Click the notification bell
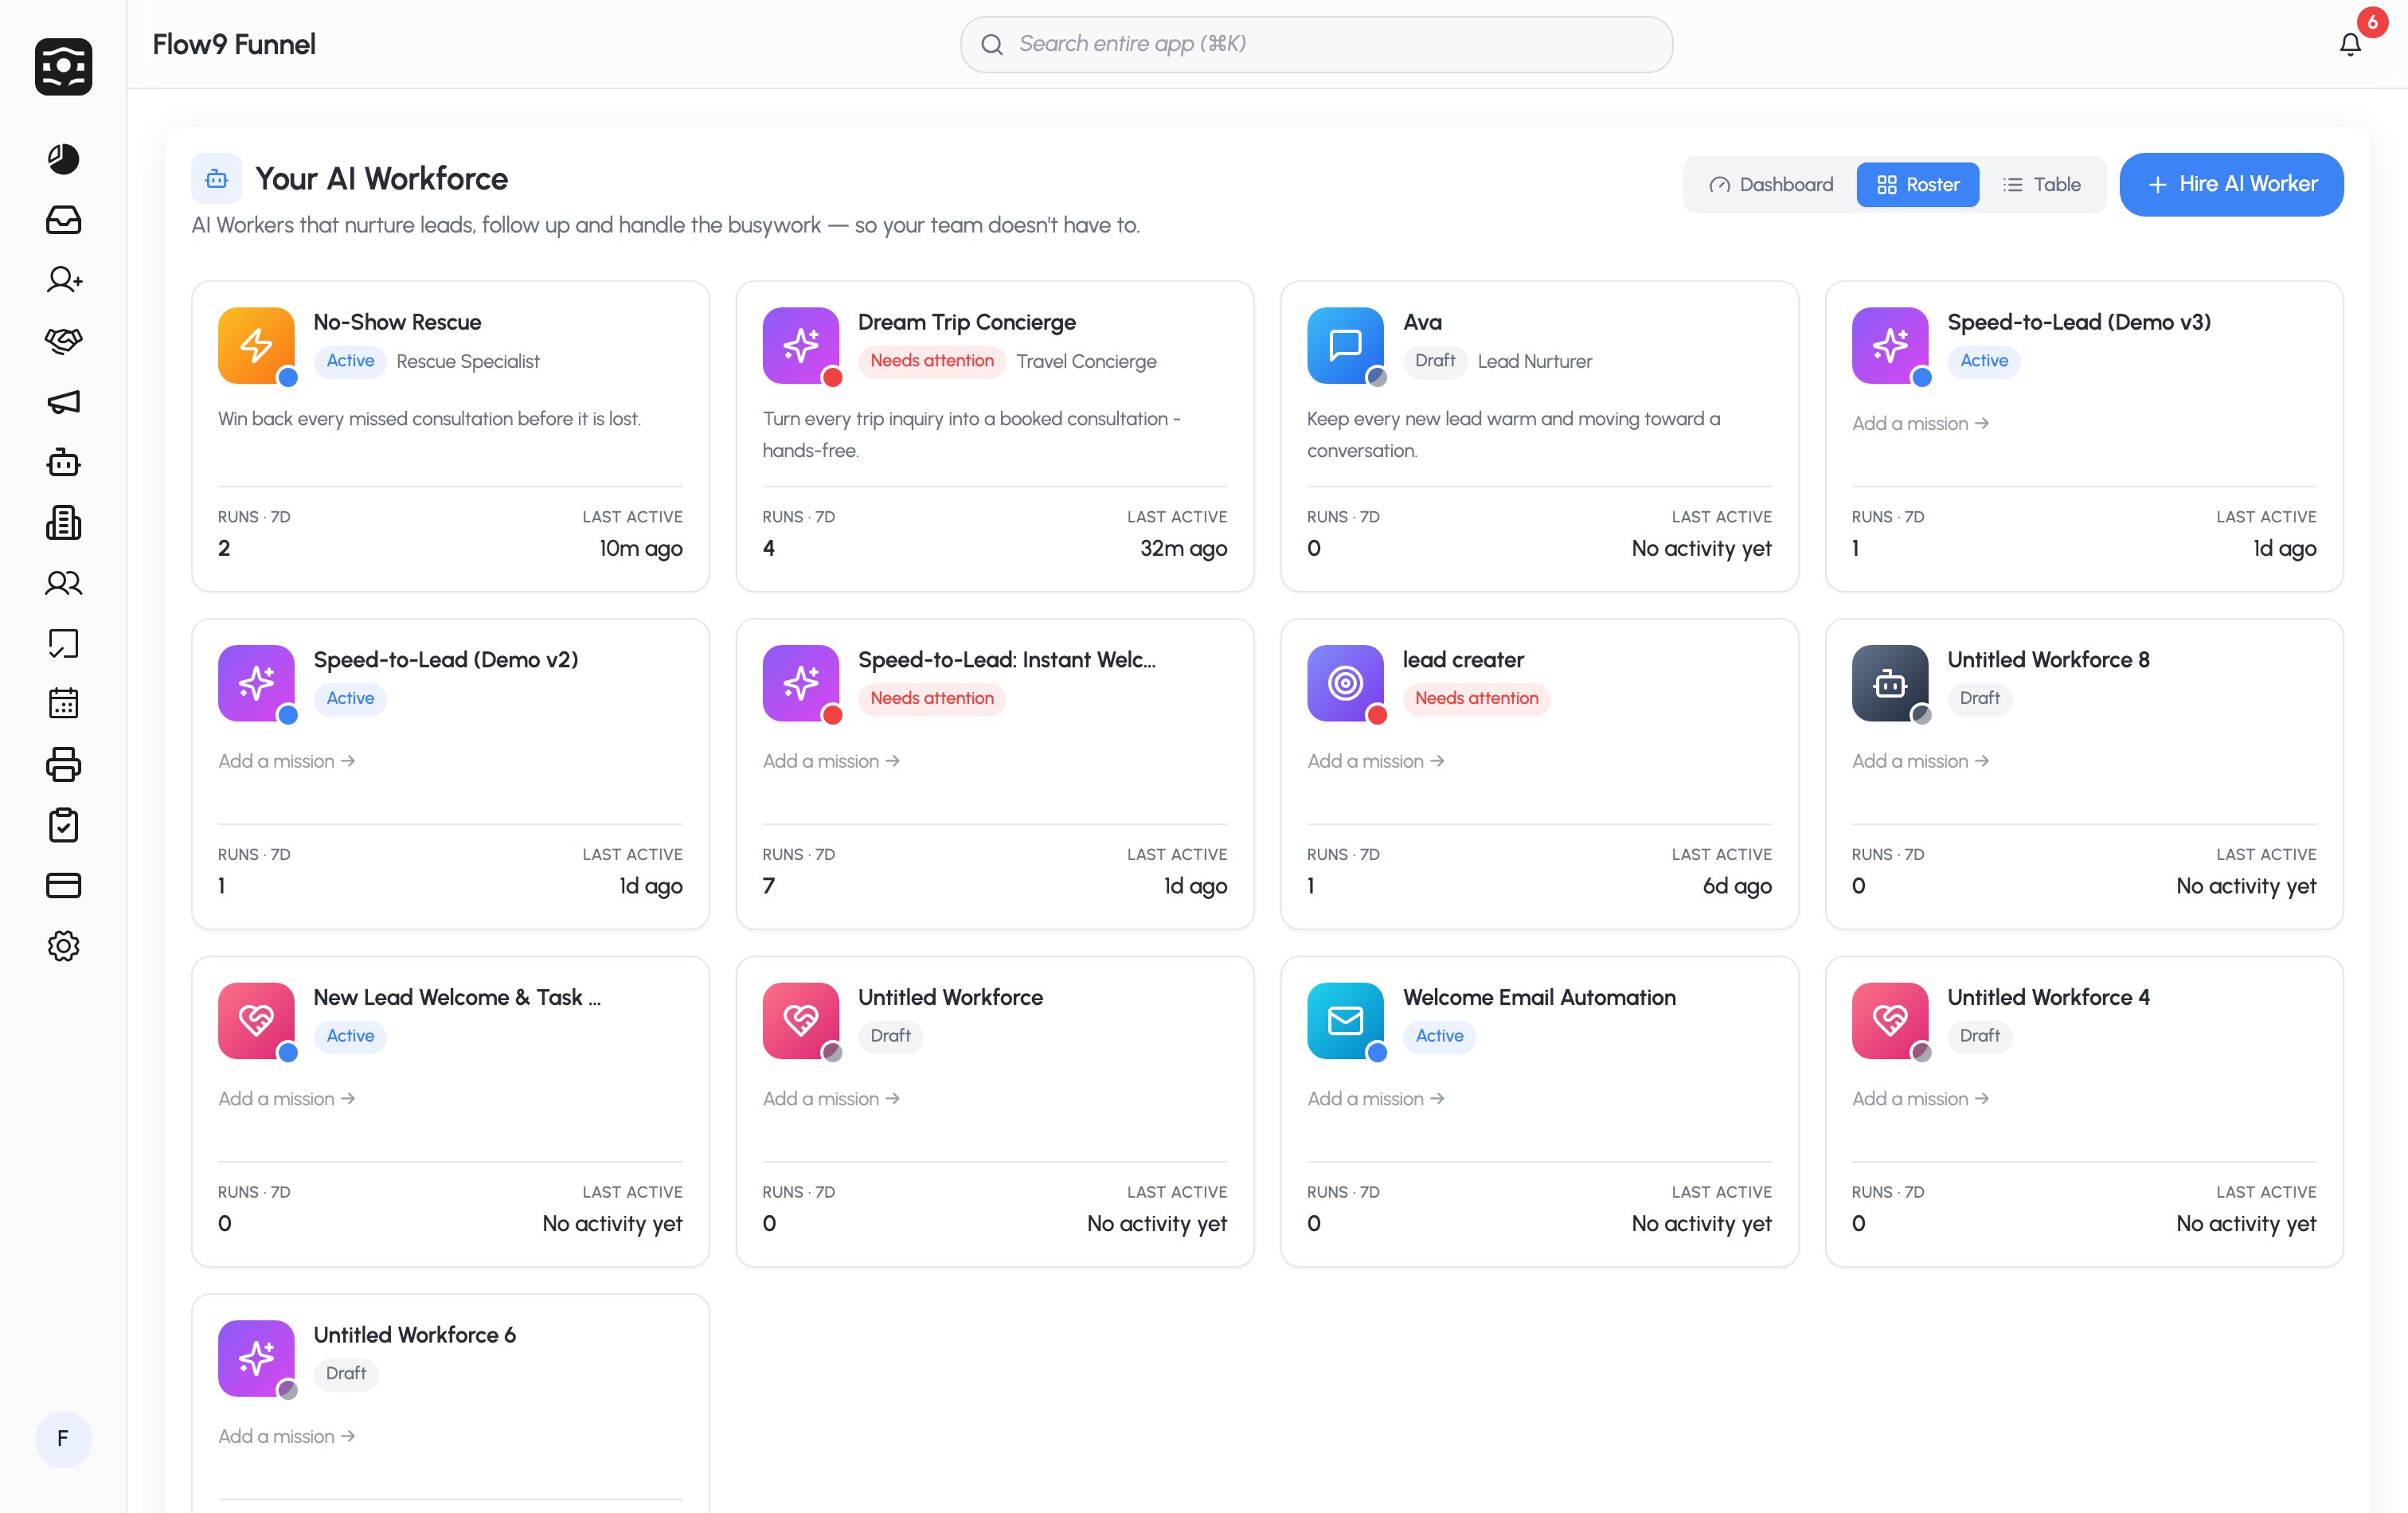 click(x=2350, y=44)
